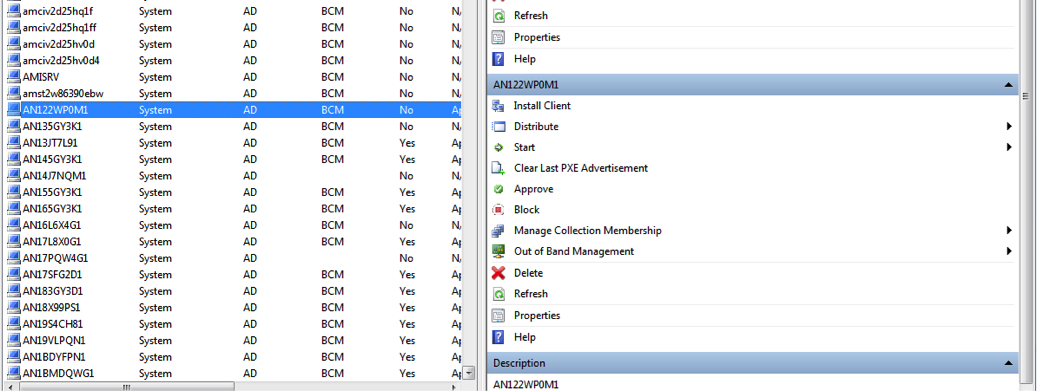Screen dimensions: 1037x391
Task: Click computer icon beside amciv2d25hq1f
Action: coord(13,11)
